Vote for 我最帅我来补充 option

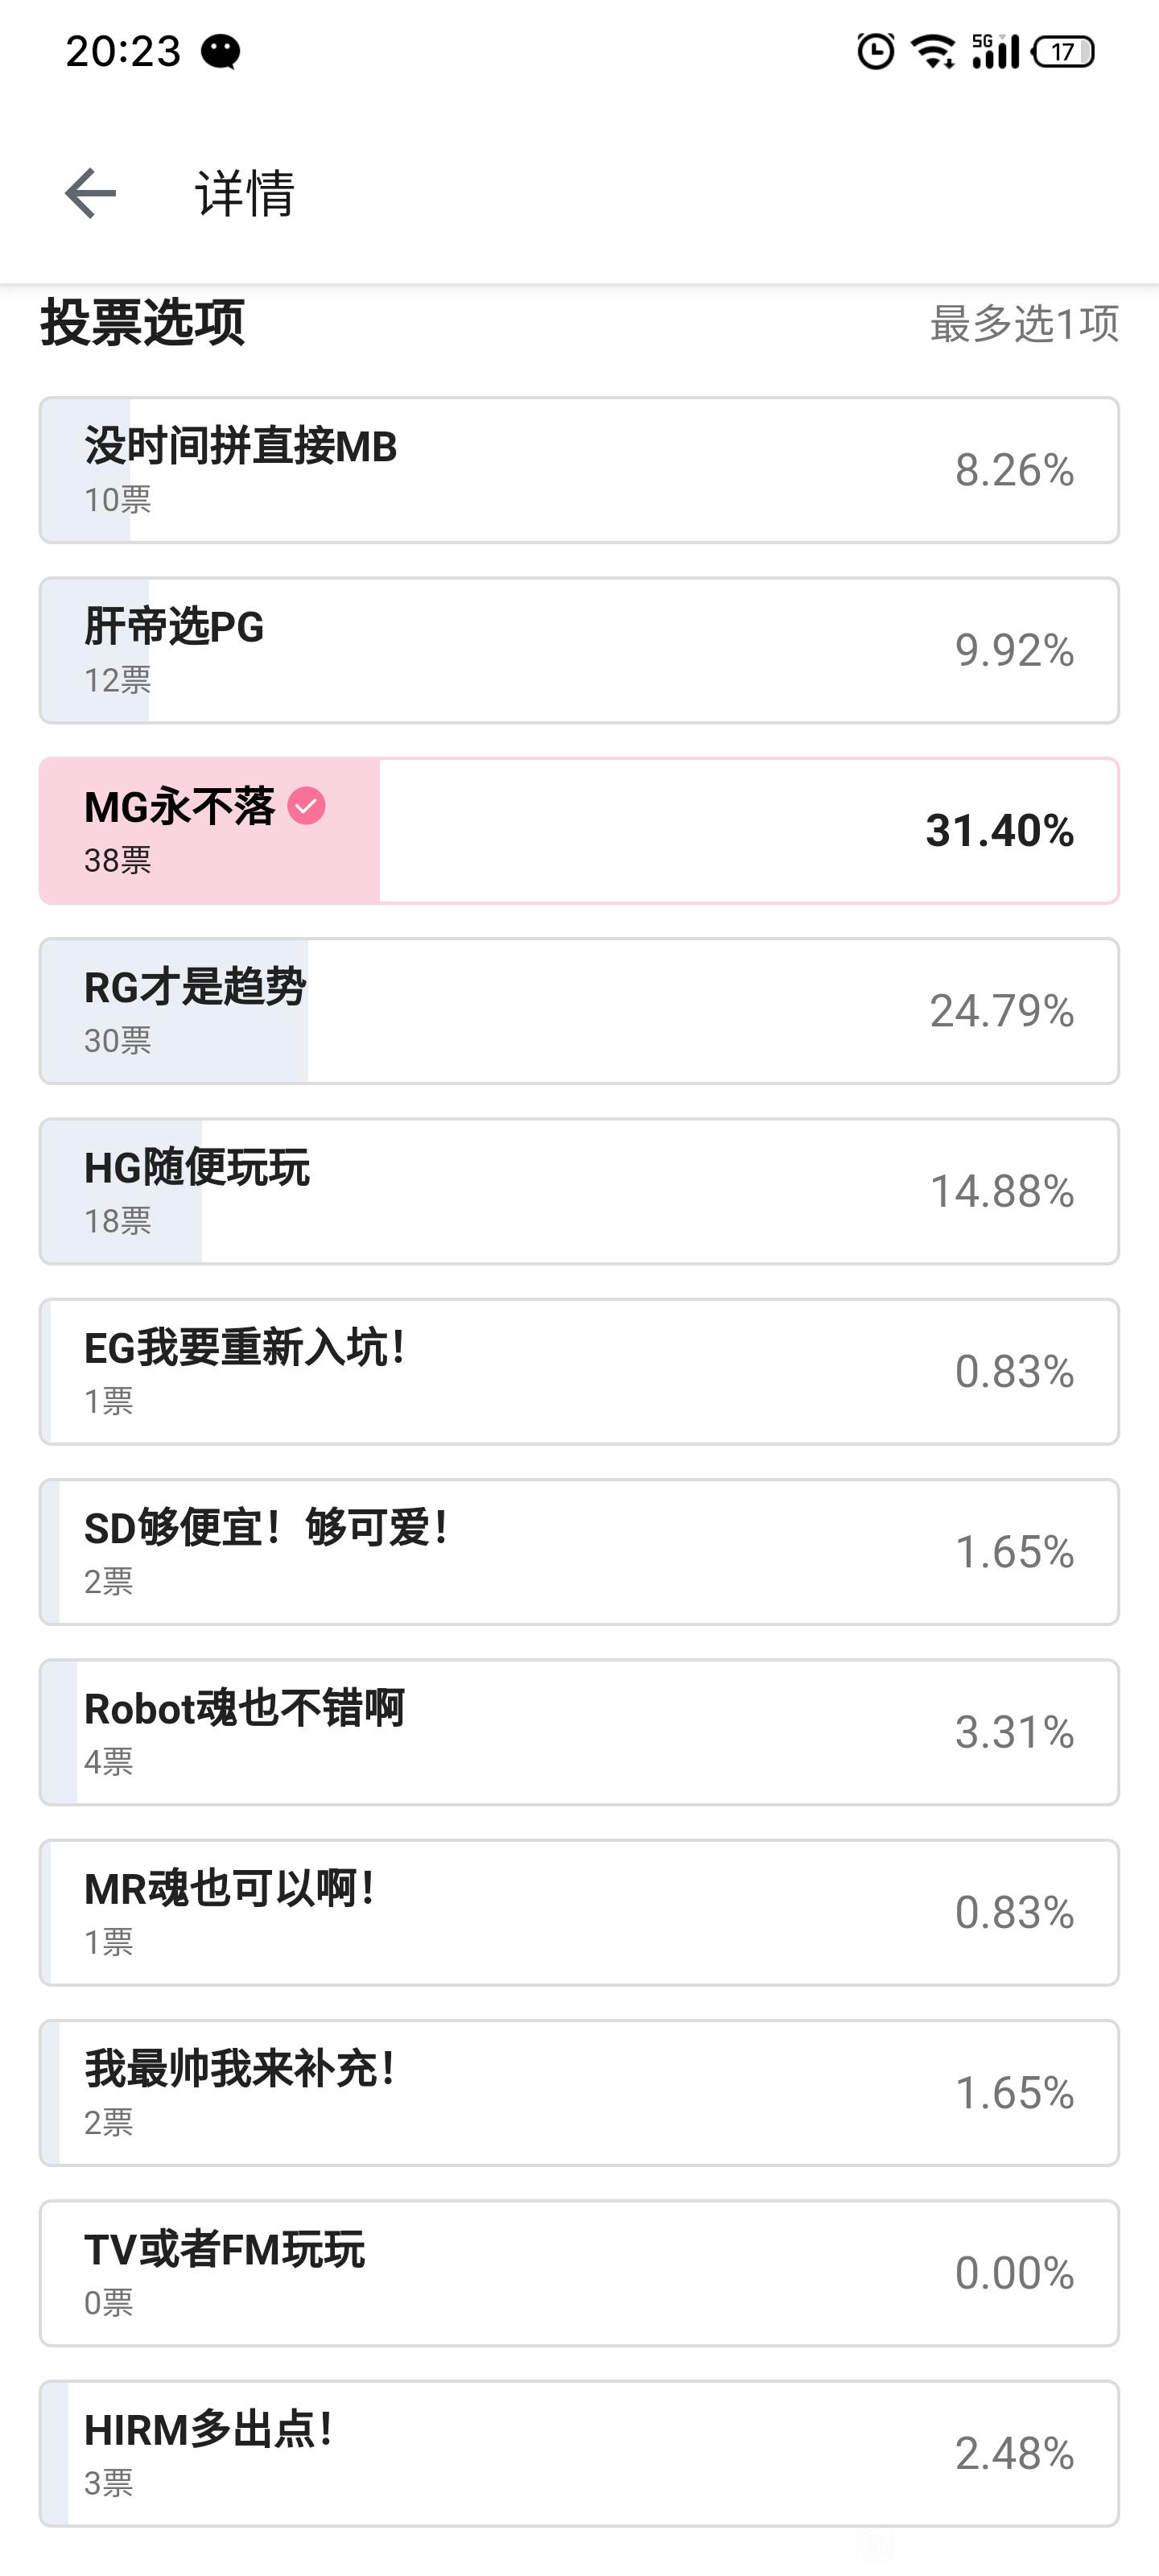pyautogui.click(x=579, y=2093)
